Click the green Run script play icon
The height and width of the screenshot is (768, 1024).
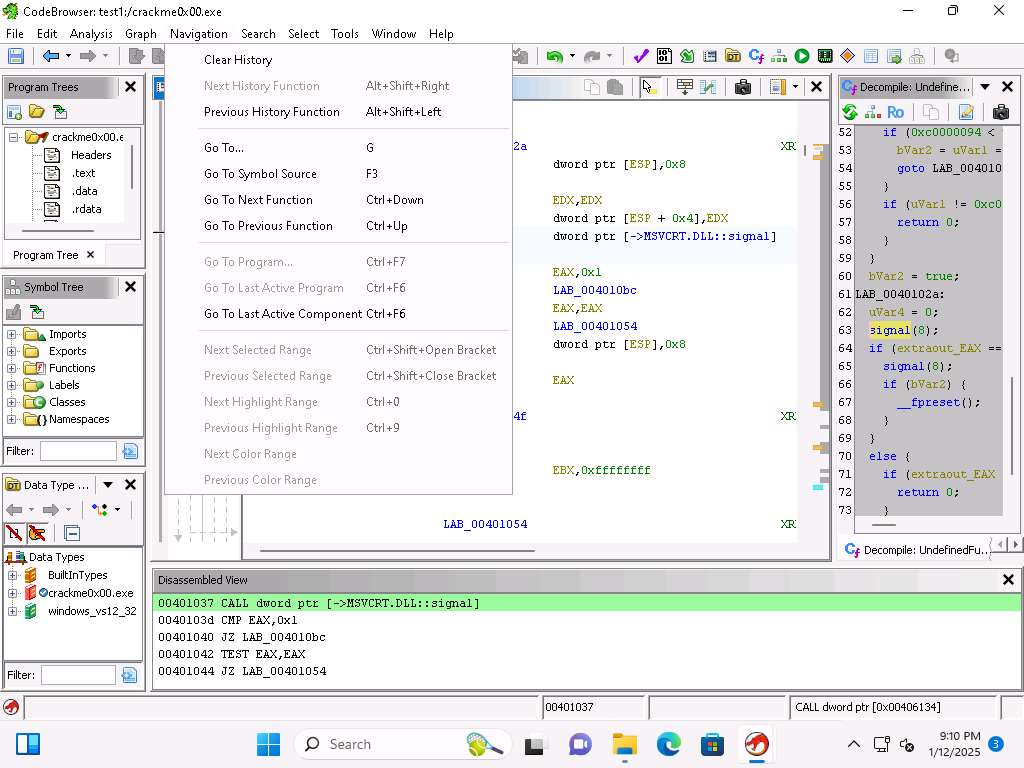[802, 57]
